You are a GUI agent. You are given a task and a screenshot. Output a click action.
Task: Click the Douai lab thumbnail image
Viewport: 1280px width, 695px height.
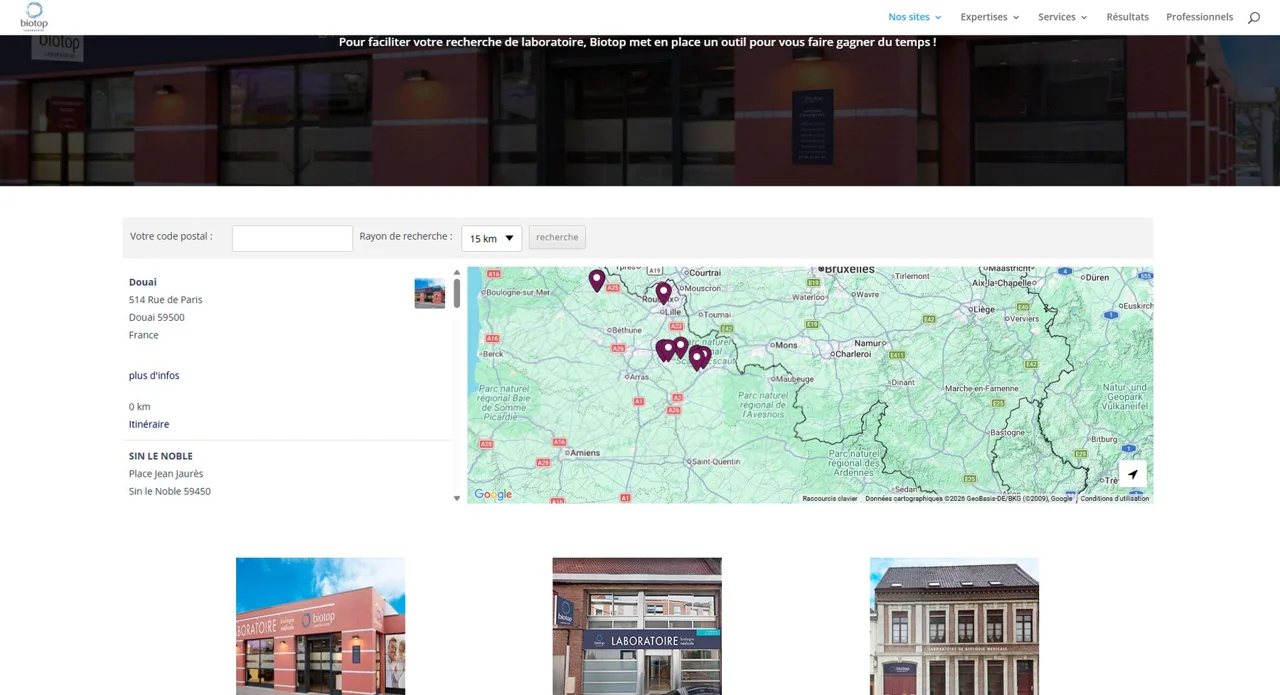430,293
